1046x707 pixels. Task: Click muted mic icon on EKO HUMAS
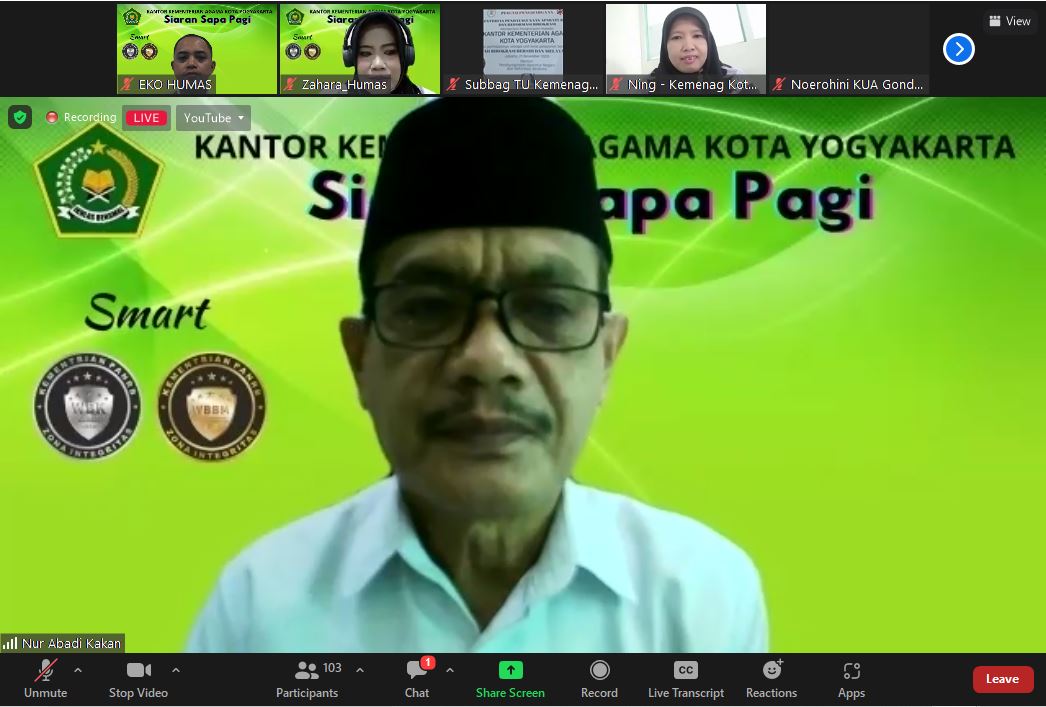coord(127,85)
